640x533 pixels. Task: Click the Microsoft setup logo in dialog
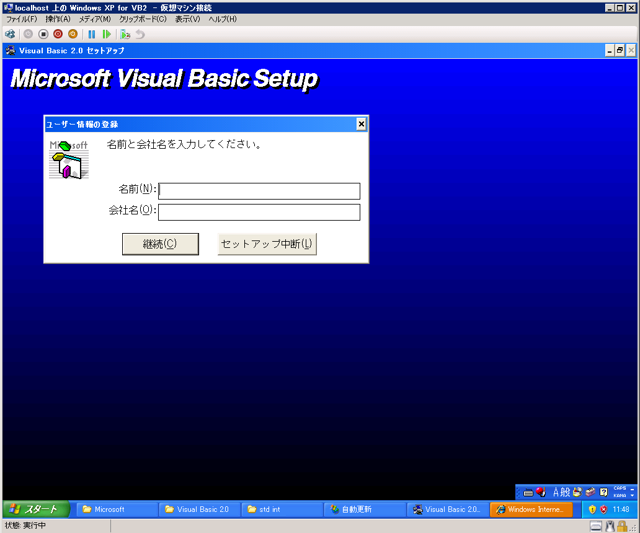pyautogui.click(x=69, y=160)
